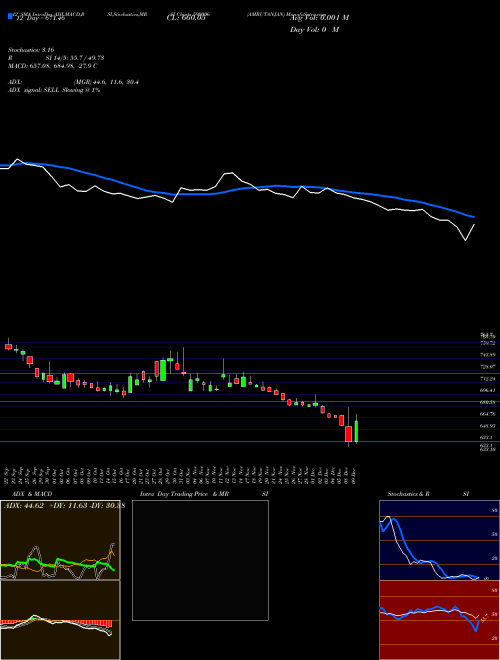Click the 'Avg Vol: 0.001 M' label
This screenshot has width=500, height=660.
click(319, 18)
